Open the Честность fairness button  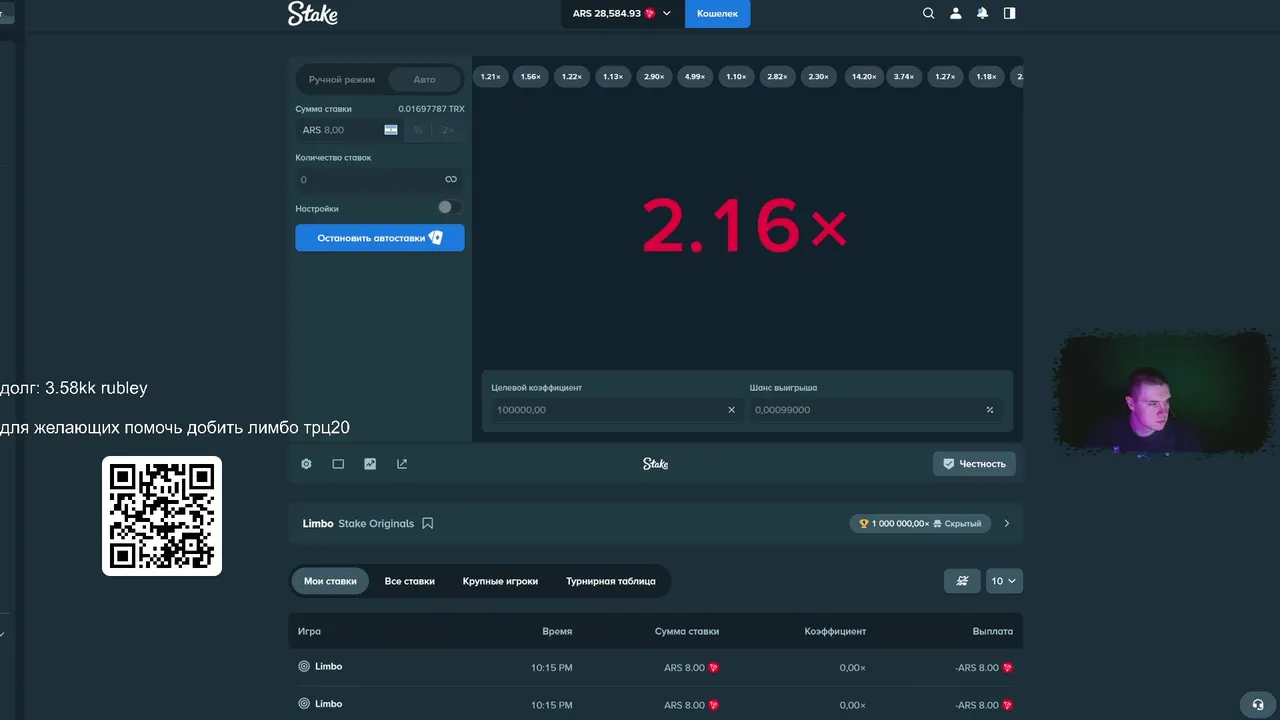click(975, 464)
